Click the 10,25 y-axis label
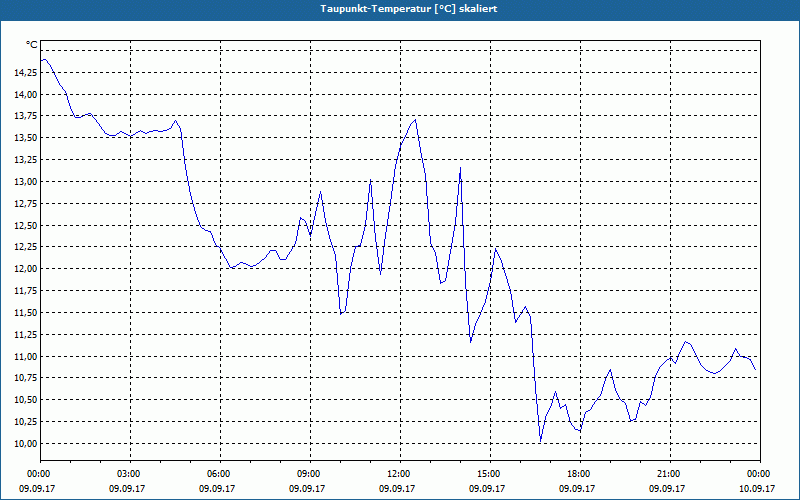Viewport: 800px width, 500px height. [x=26, y=421]
